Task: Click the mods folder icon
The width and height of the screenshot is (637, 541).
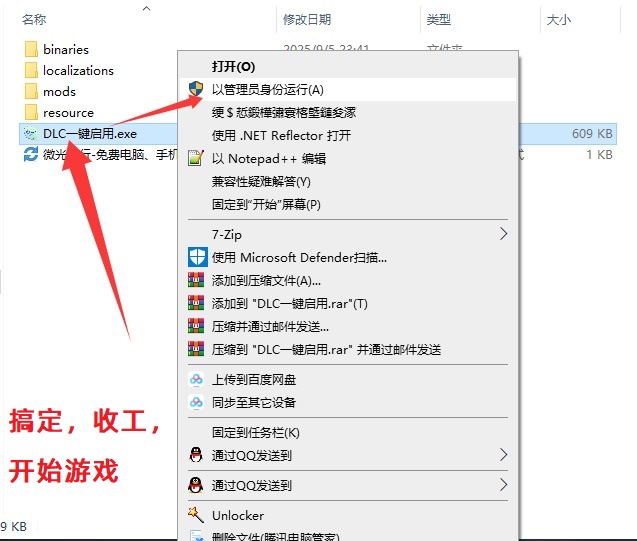Action: [x=31, y=91]
